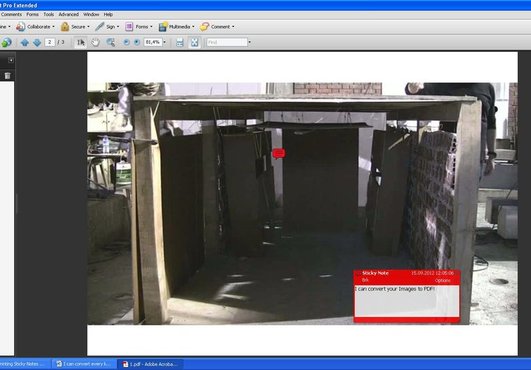Go to the previous page with up arrow

24,42
